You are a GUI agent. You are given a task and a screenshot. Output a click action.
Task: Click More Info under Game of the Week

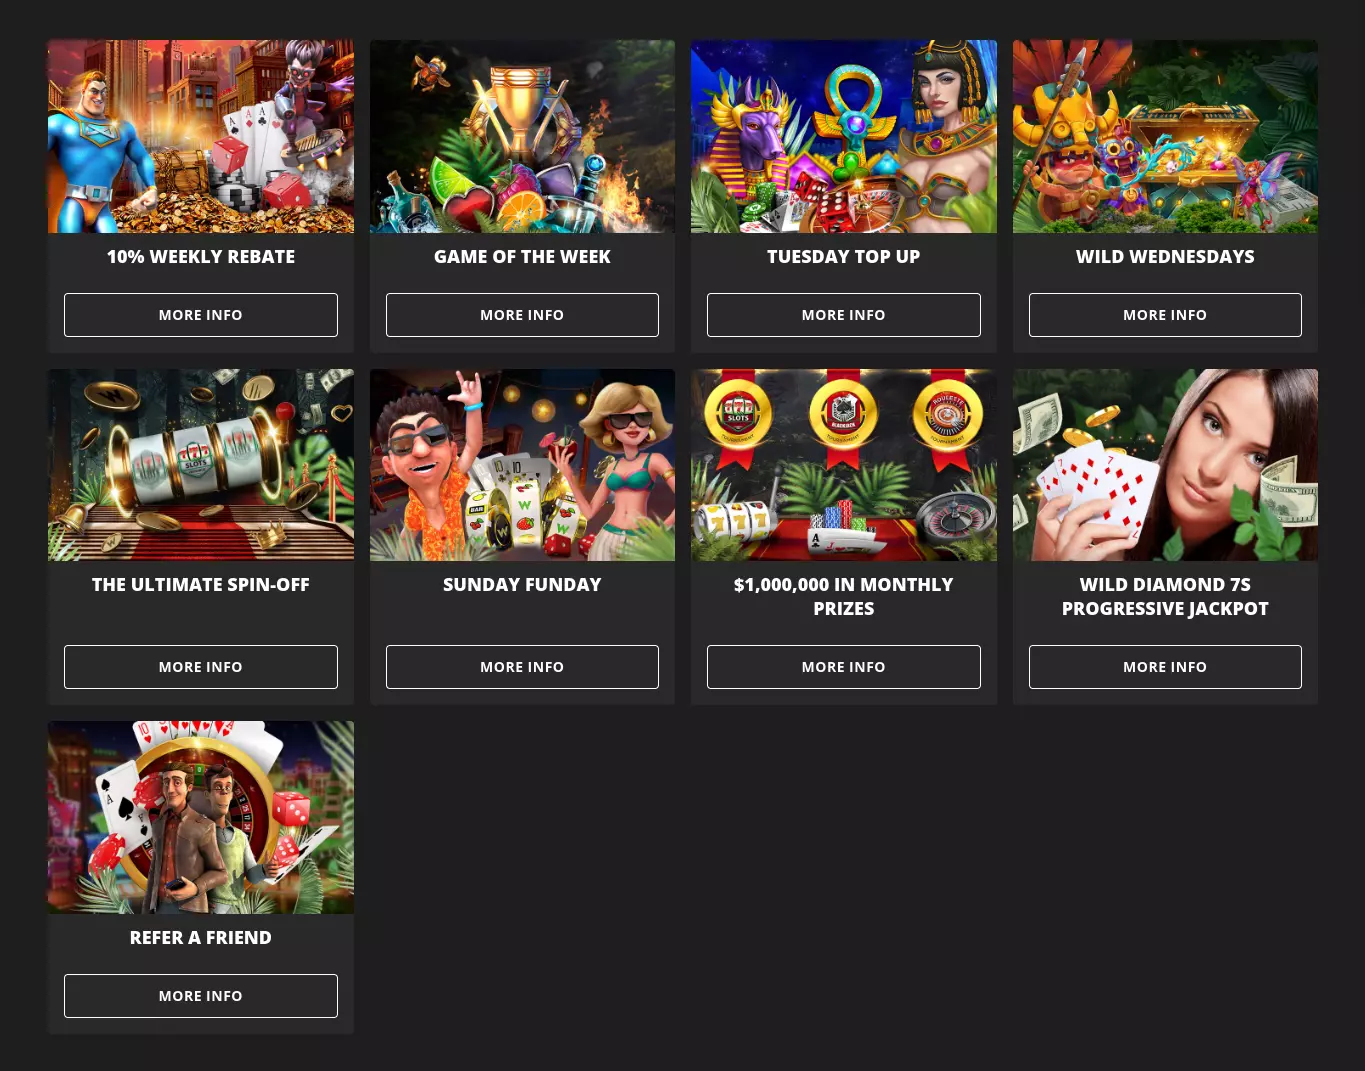tap(522, 315)
